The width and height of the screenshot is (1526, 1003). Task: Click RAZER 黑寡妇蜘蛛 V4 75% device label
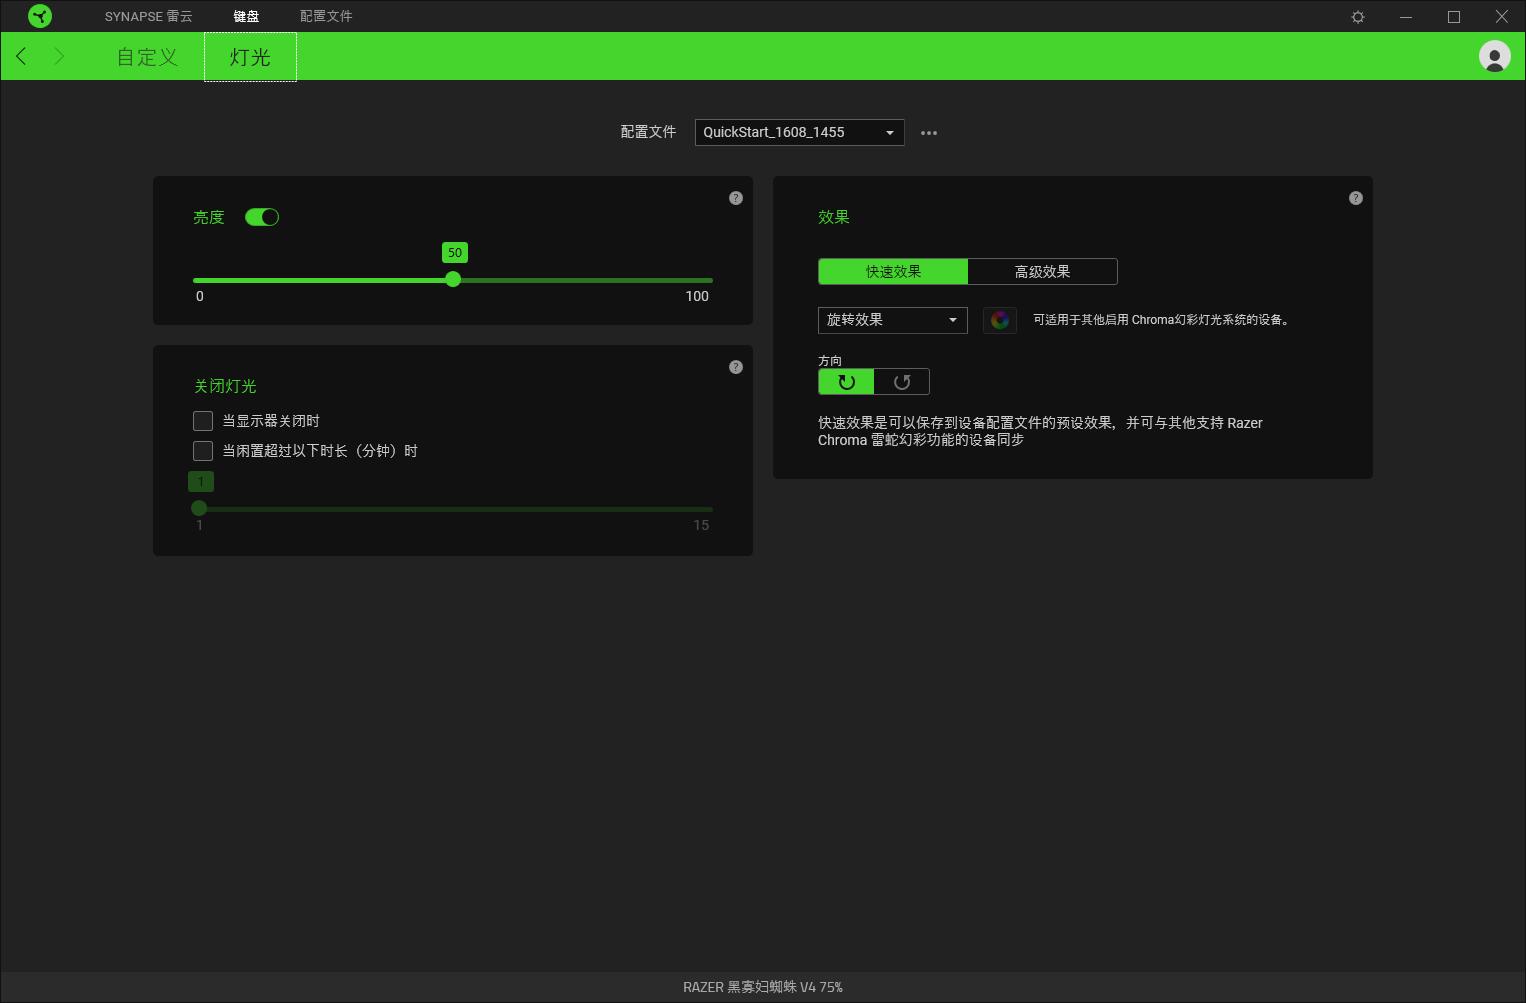pyautogui.click(x=763, y=987)
